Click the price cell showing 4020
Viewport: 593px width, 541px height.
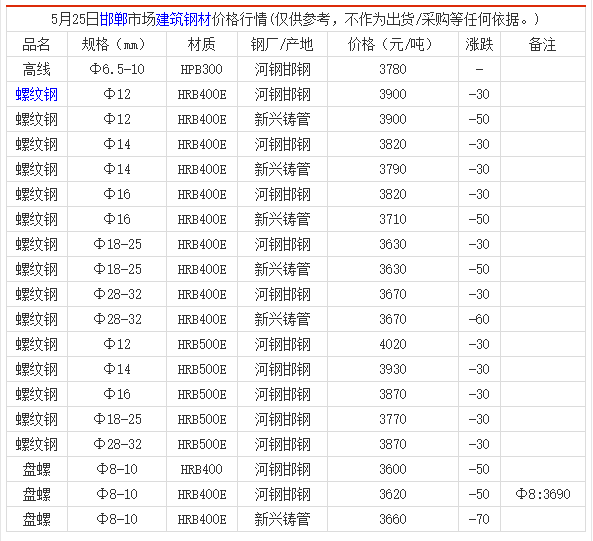tap(393, 344)
